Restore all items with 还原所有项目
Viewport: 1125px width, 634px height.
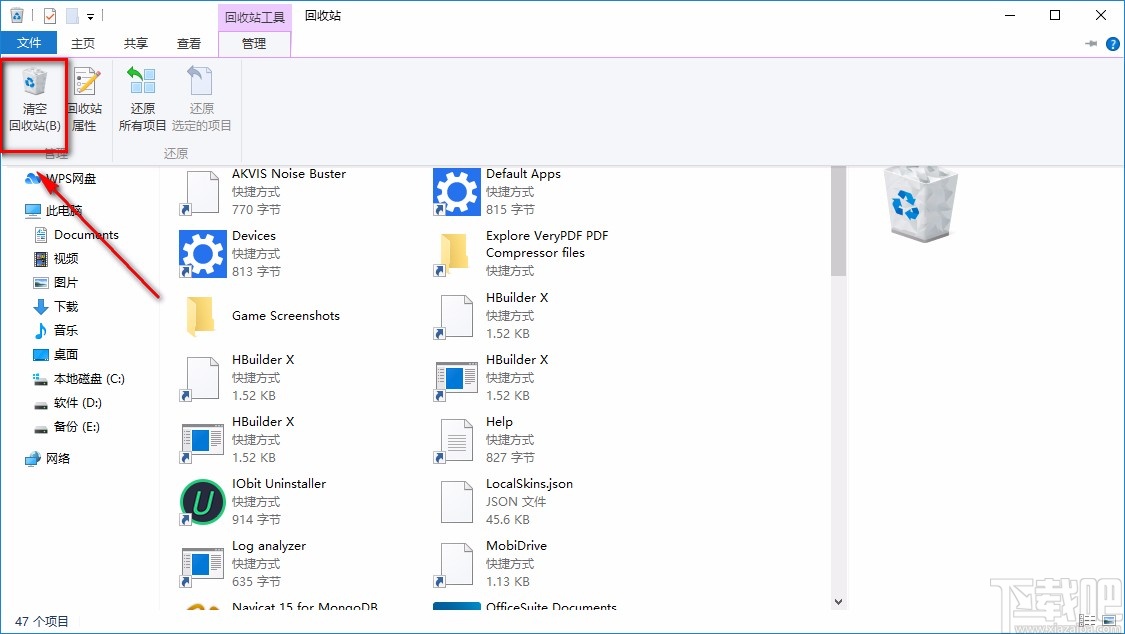[x=142, y=100]
